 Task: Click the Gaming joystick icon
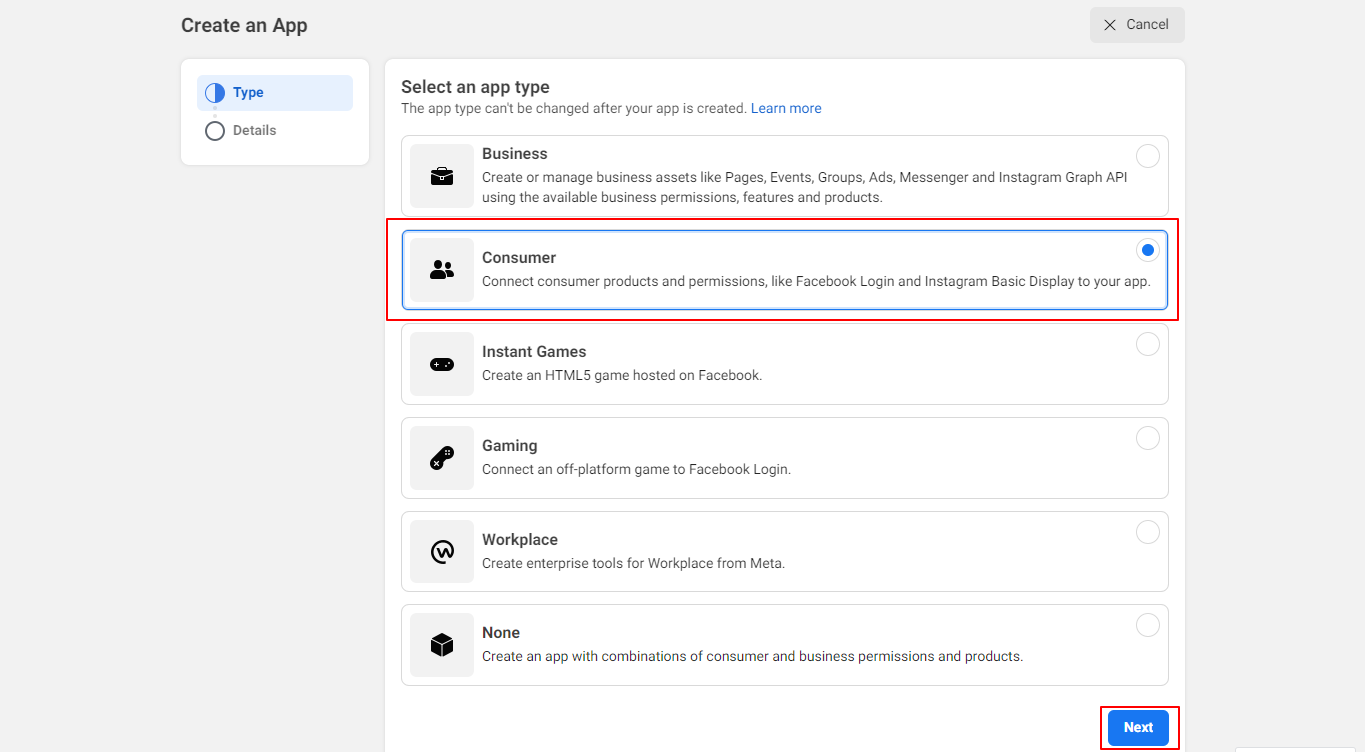coord(442,458)
